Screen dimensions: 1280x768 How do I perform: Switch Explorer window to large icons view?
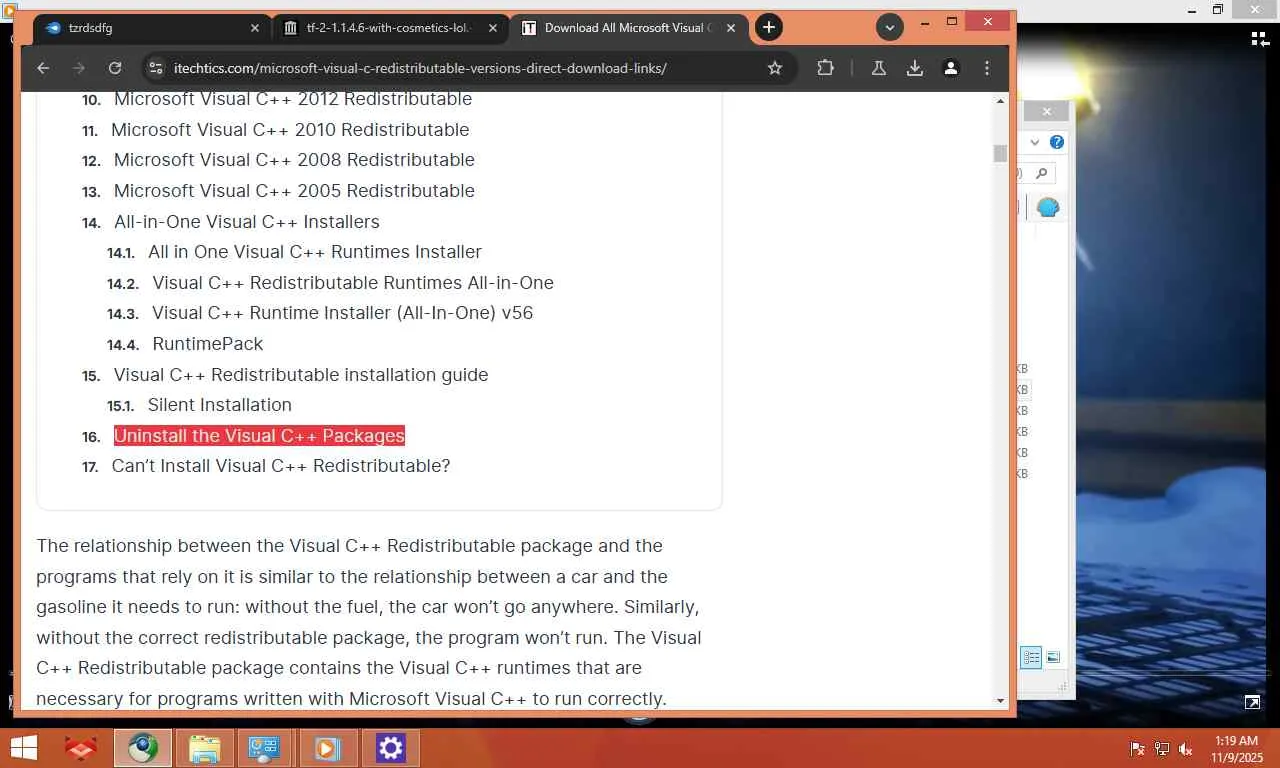1053,657
